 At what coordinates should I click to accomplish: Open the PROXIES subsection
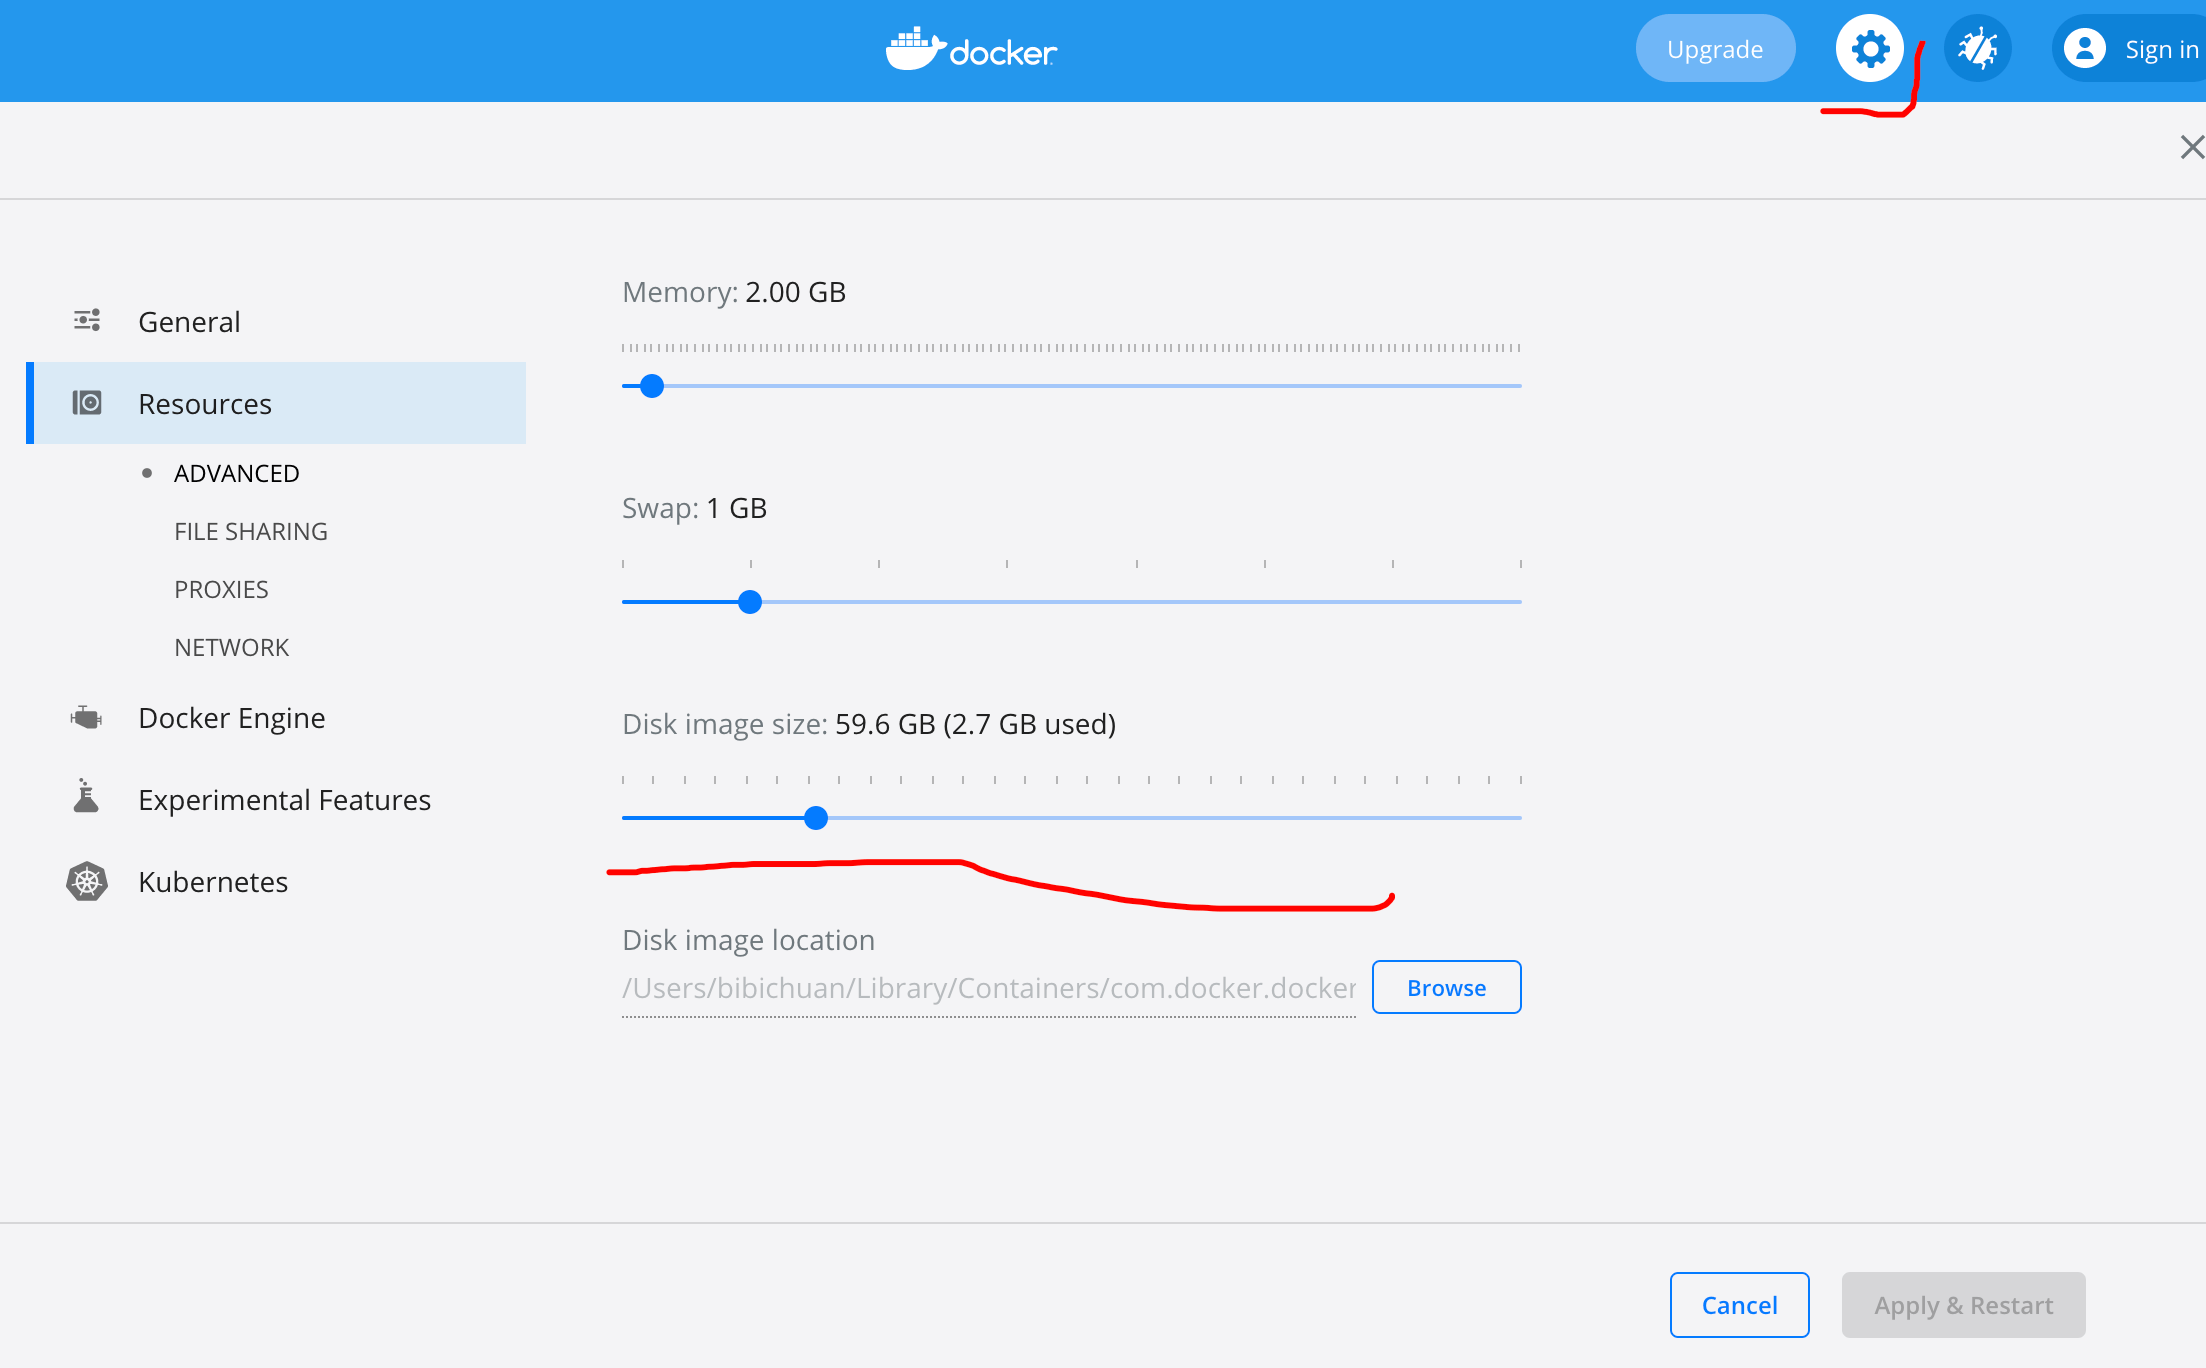pos(221,589)
